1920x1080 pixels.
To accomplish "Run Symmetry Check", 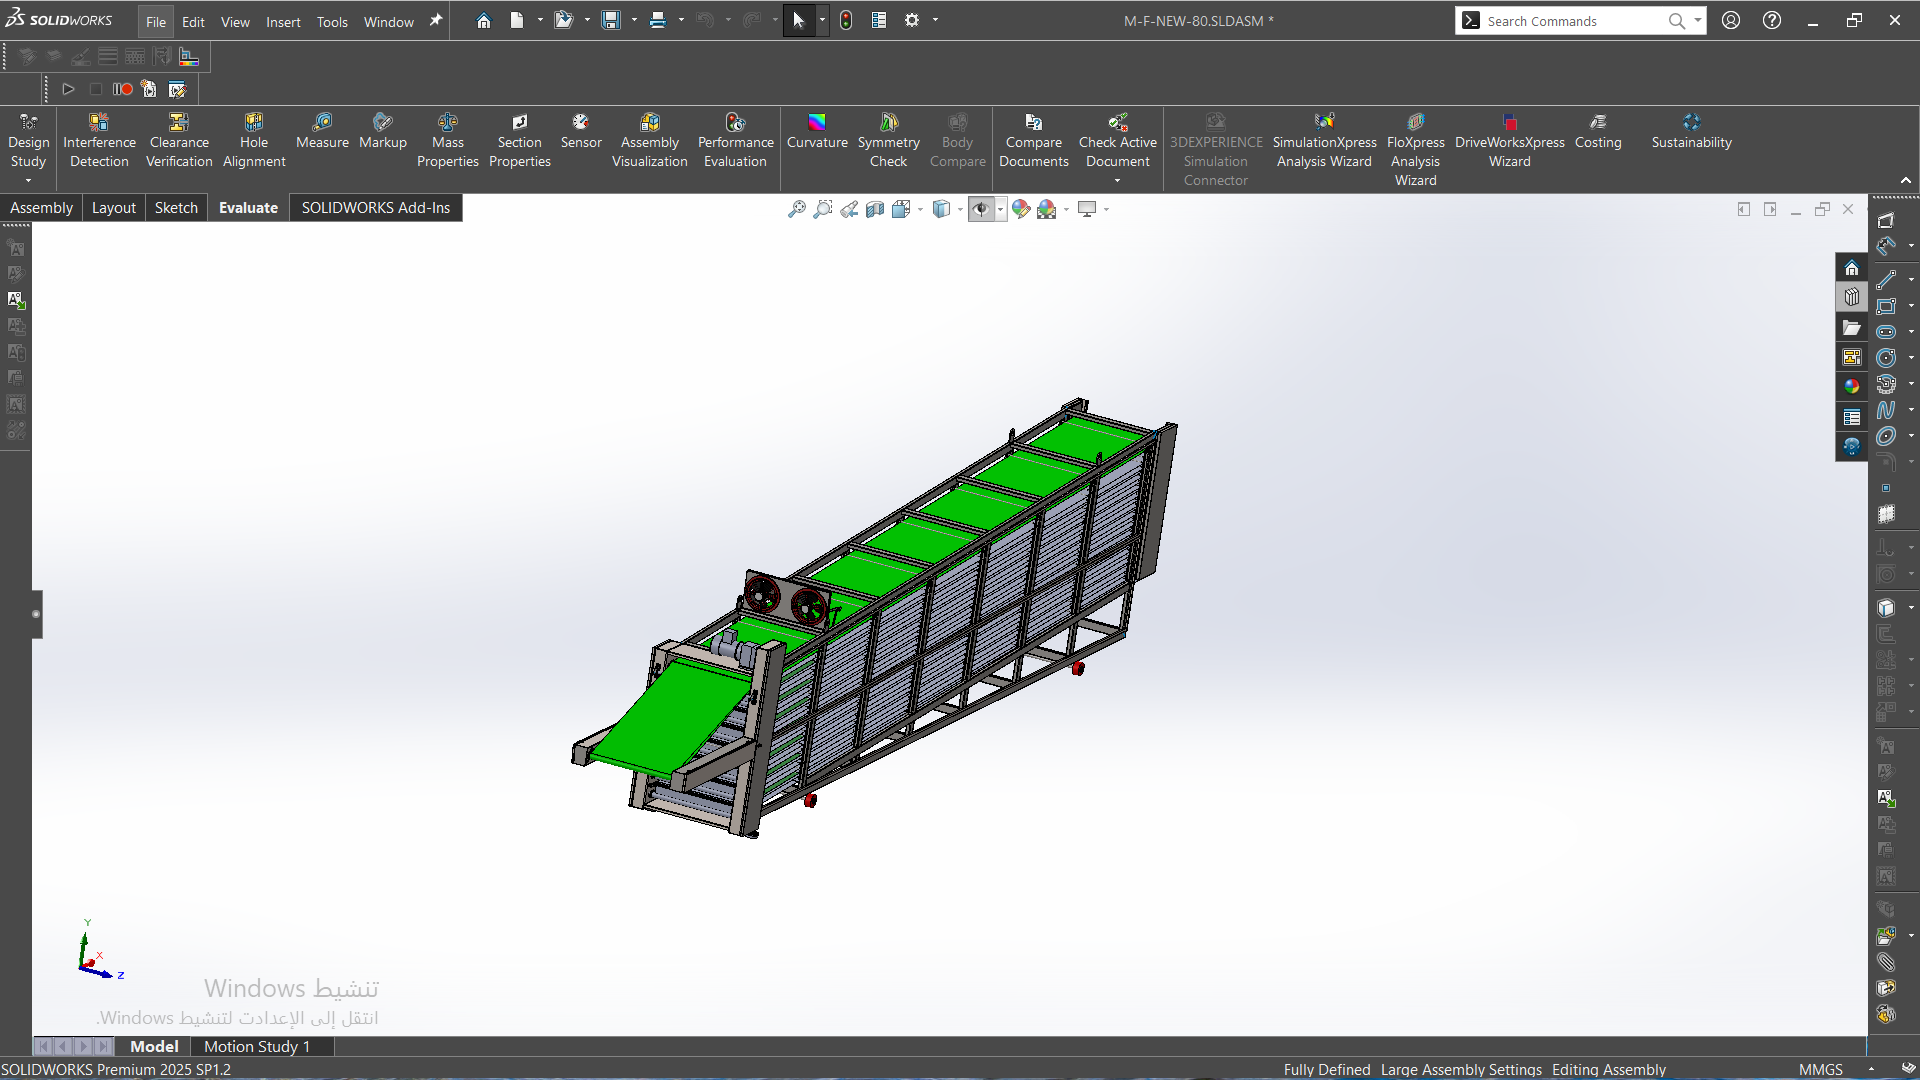I will (x=888, y=140).
